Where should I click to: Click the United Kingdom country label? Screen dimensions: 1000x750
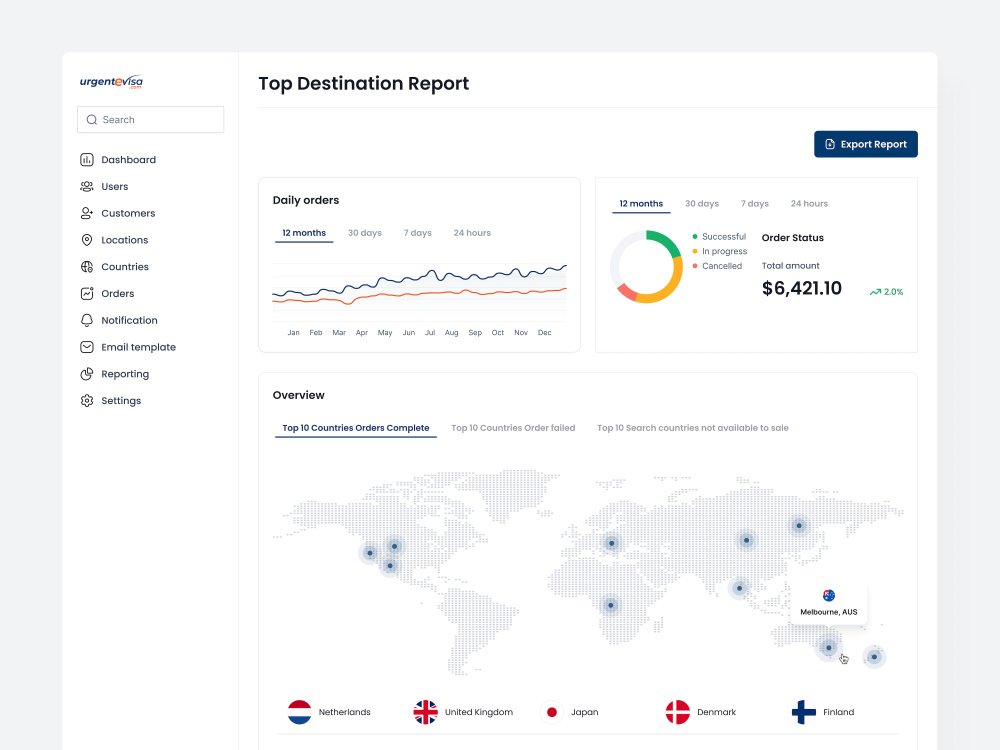coord(478,712)
